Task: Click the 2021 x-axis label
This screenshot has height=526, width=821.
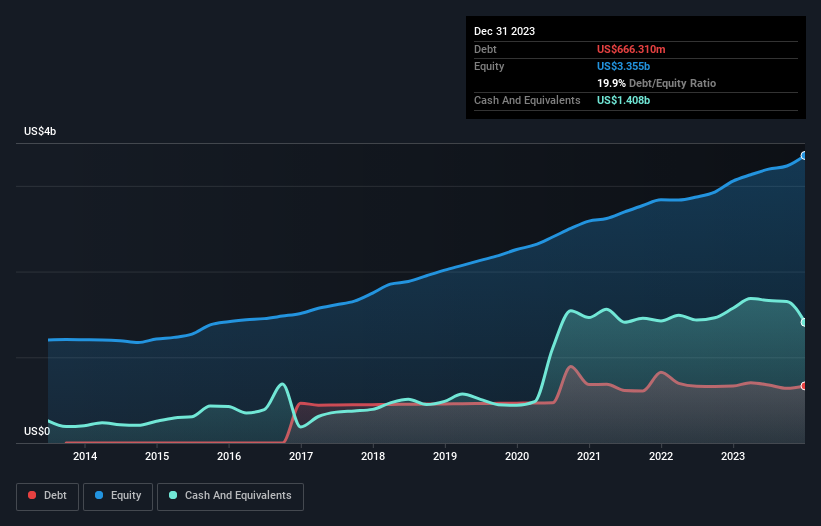Action: pos(589,456)
